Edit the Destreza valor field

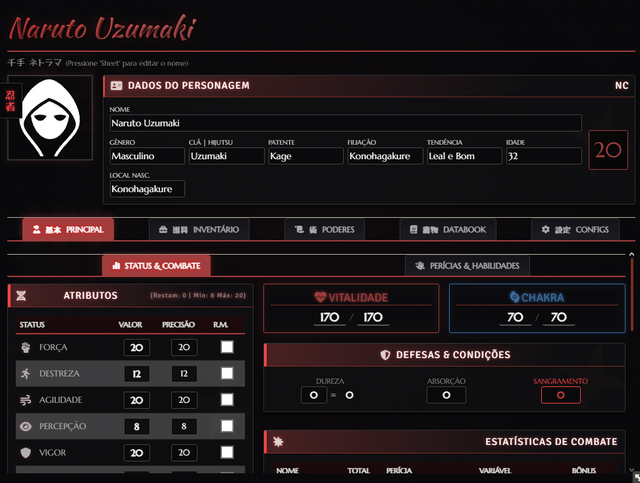tap(137, 374)
